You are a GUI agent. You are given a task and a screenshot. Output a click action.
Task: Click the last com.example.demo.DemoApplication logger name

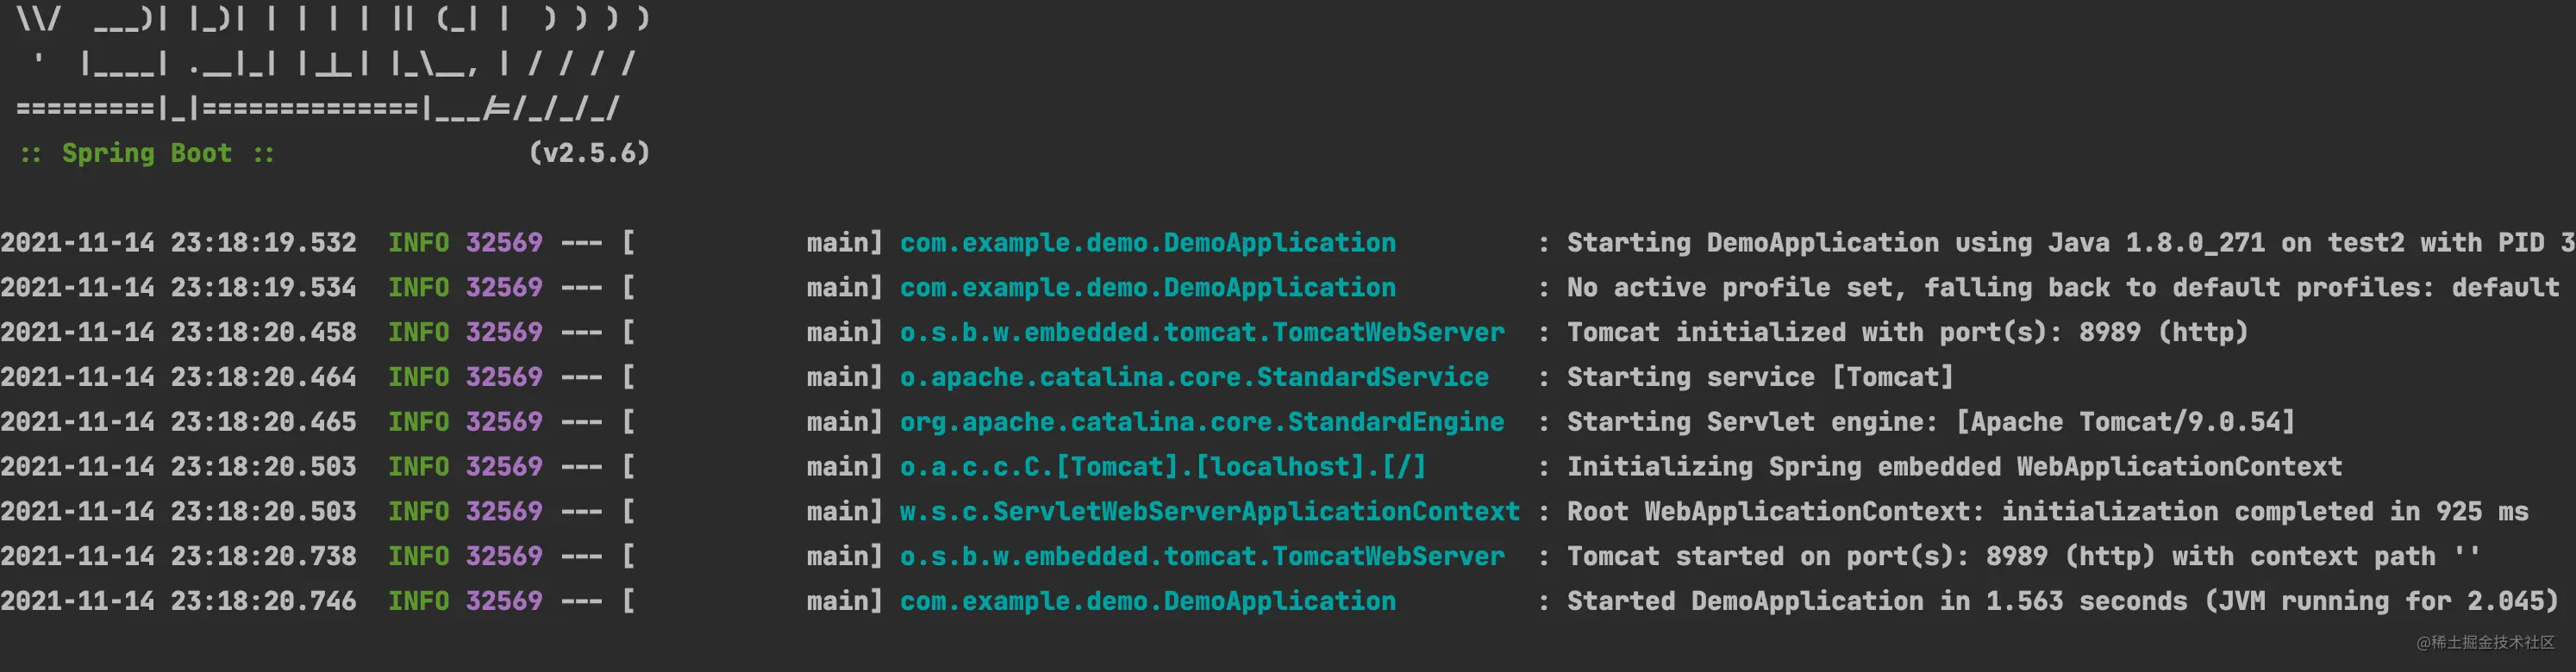[x=1147, y=601]
